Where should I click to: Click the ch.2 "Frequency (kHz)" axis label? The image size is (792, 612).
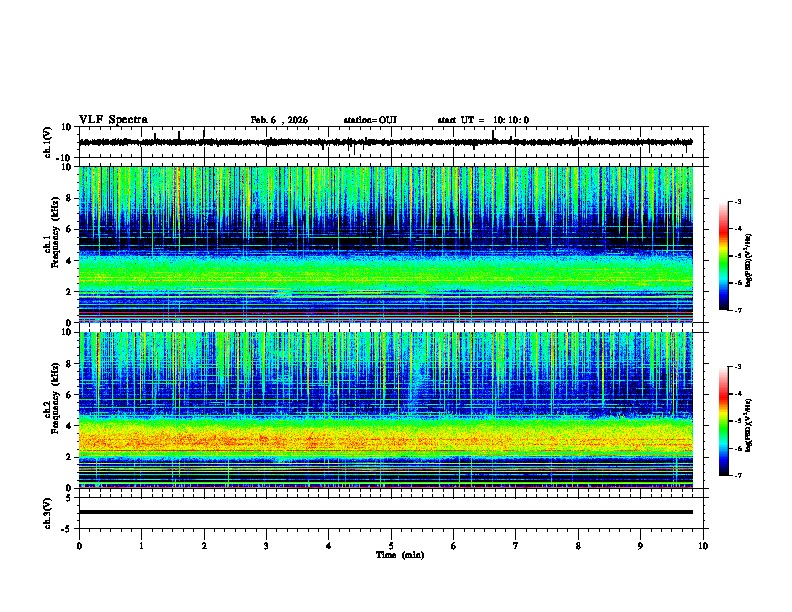click(x=55, y=399)
